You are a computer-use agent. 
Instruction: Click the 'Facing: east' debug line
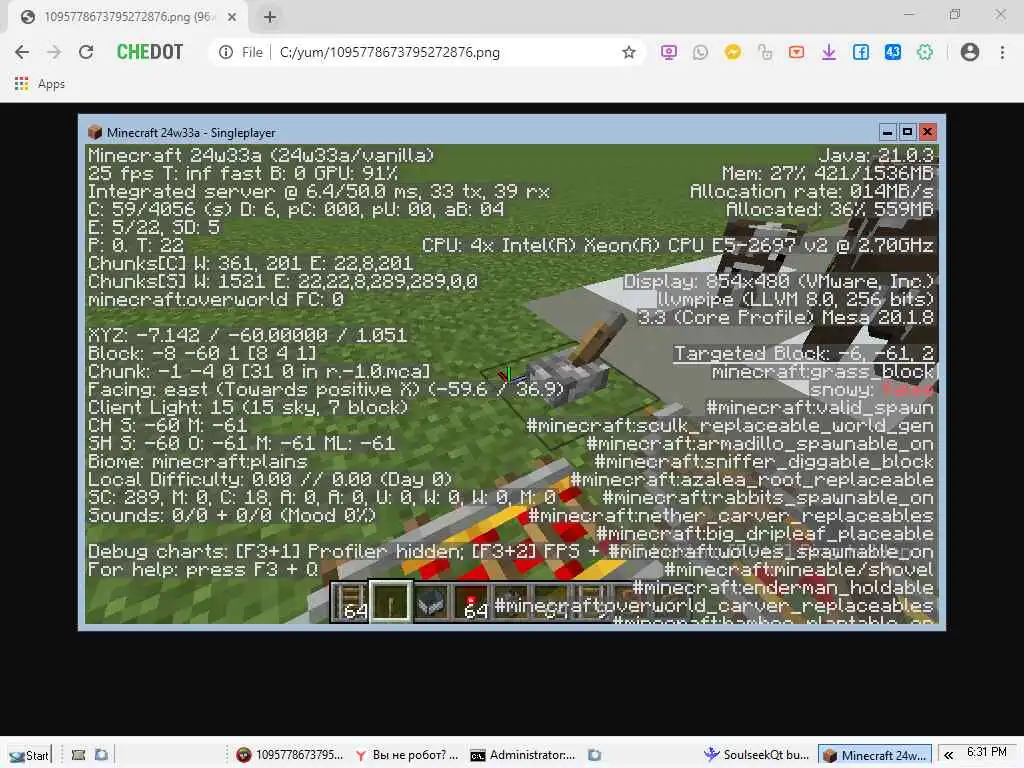[326, 389]
